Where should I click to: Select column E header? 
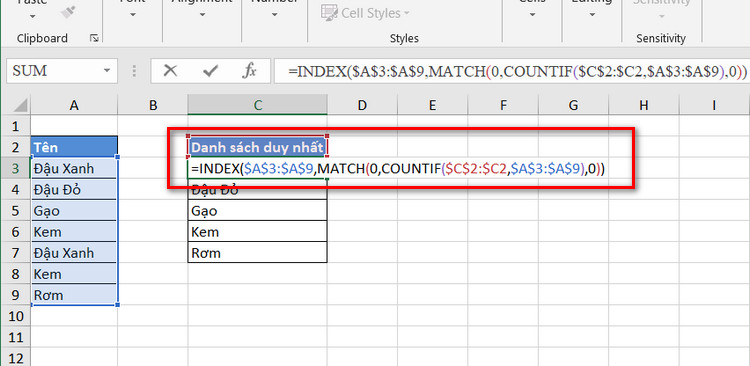[x=432, y=105]
